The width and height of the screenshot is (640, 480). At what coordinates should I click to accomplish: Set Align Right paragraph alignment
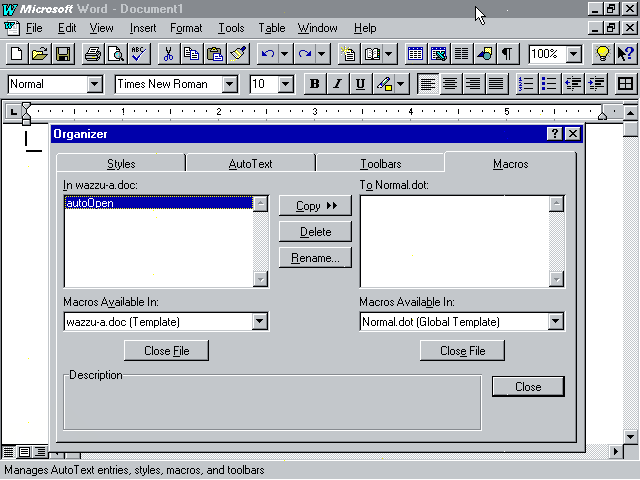(x=473, y=84)
